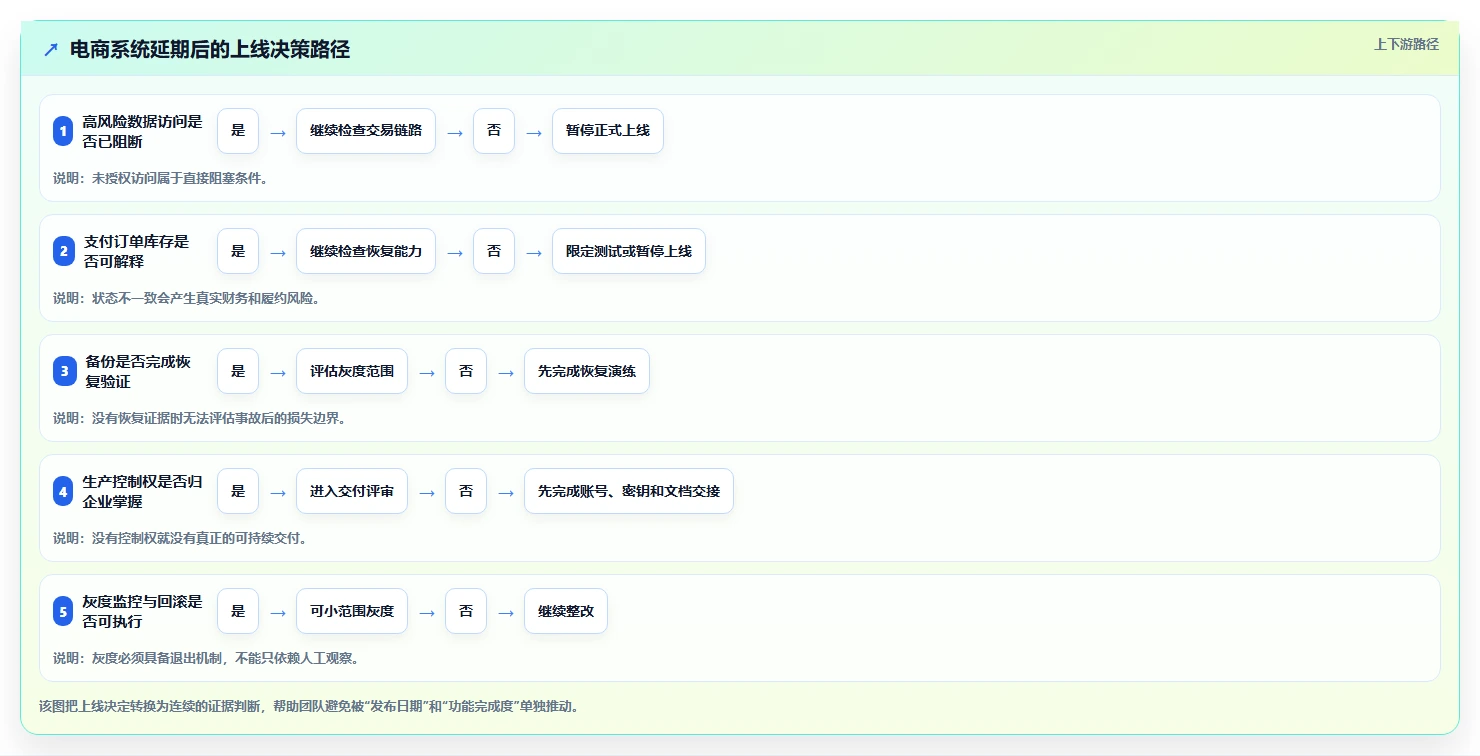Screen dimensions: 1480x756
Task: Click the 进入交付评审 box
Action: click(x=352, y=491)
